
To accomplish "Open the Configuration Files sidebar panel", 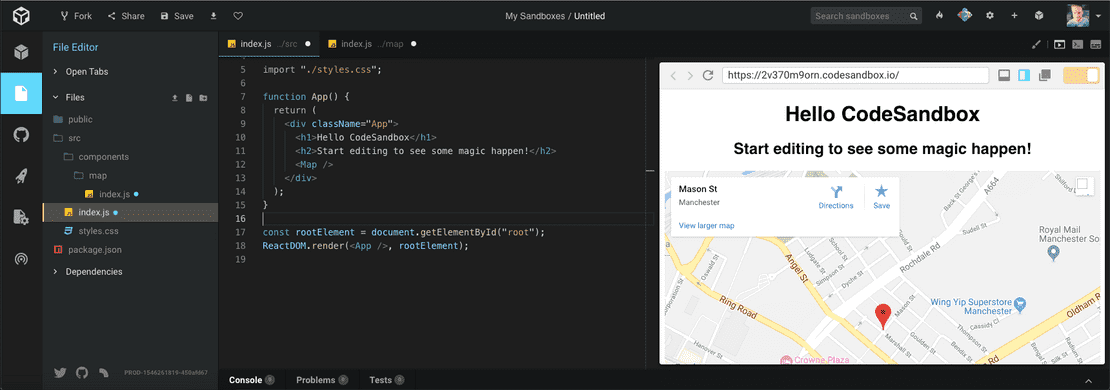I will click(21, 217).
